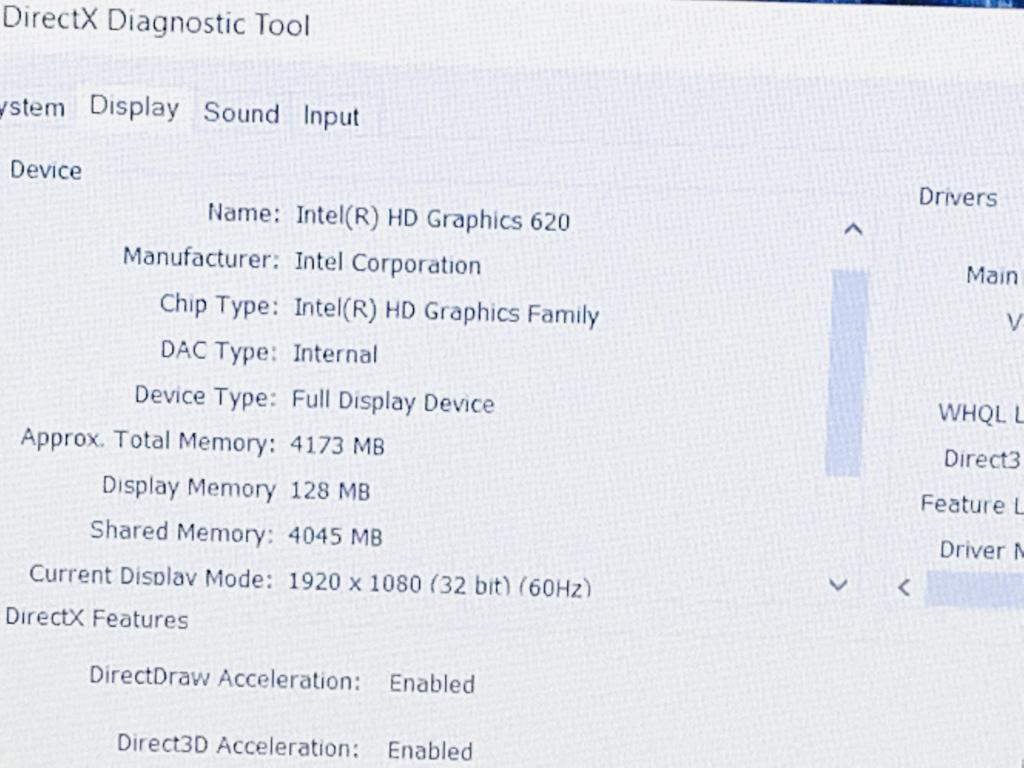Click the Shared Memory: label
The width and height of the screenshot is (1024, 768).
click(182, 532)
